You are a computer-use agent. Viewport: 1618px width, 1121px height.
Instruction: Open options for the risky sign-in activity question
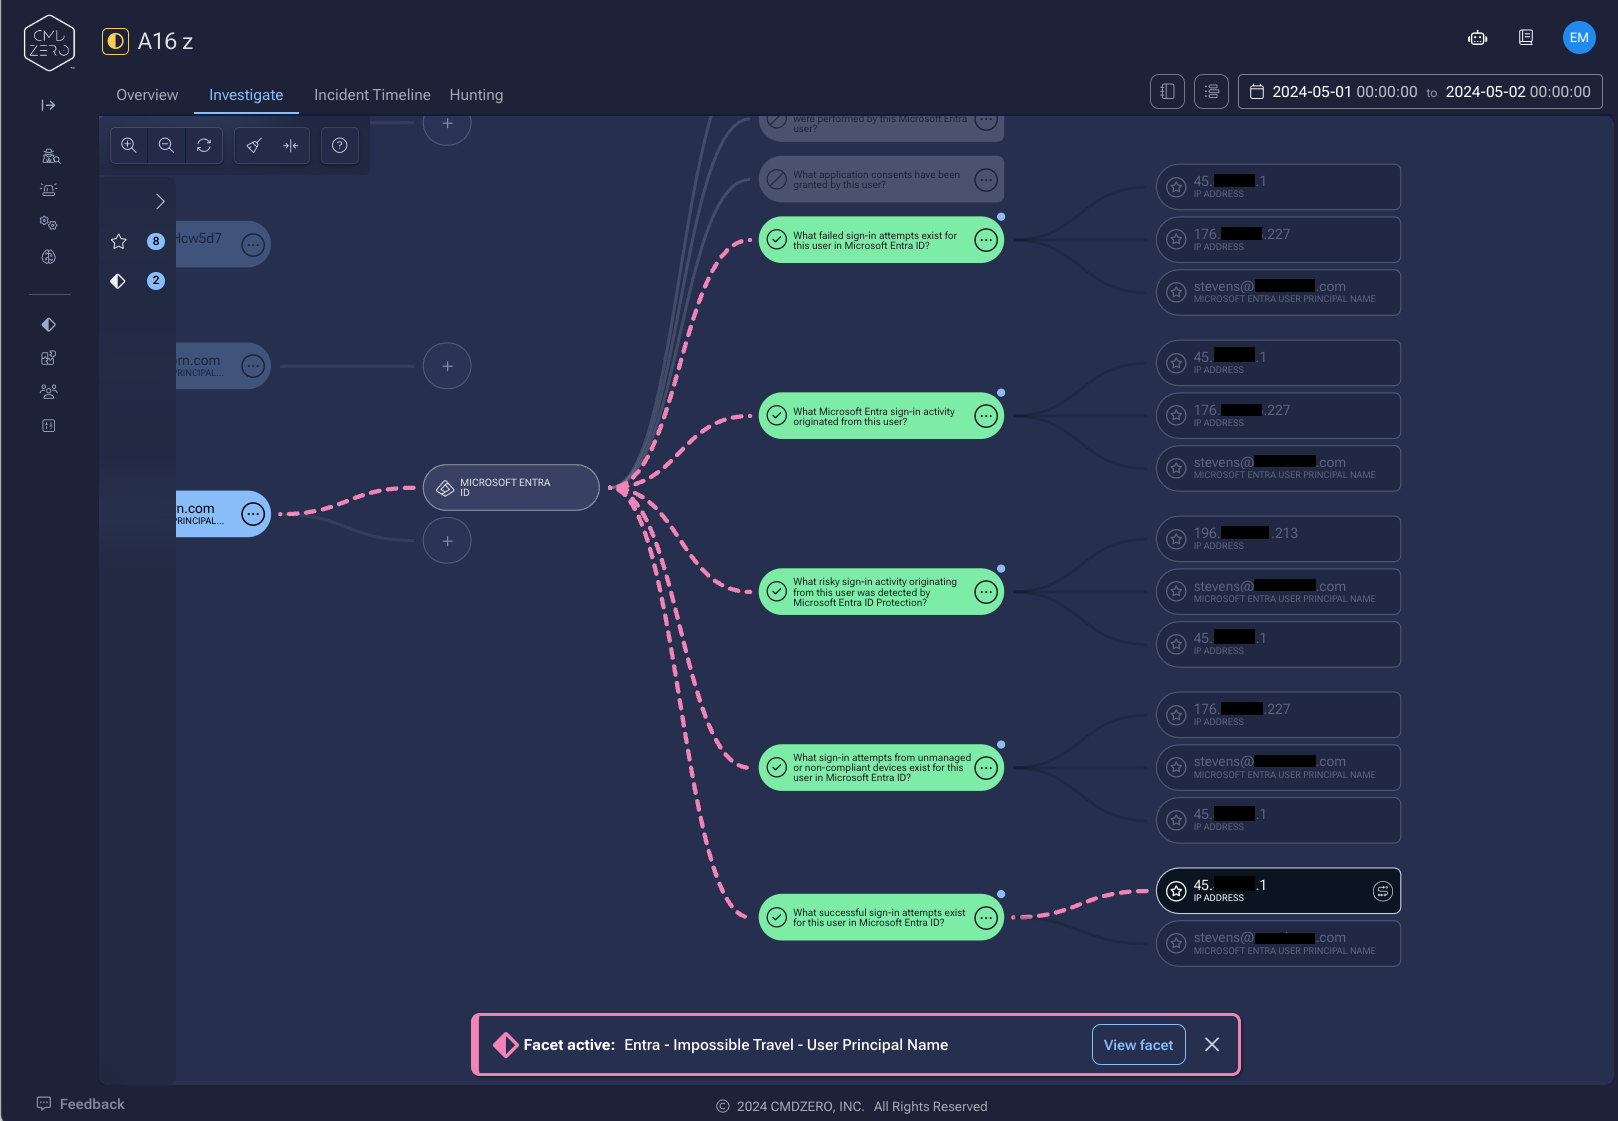point(986,592)
